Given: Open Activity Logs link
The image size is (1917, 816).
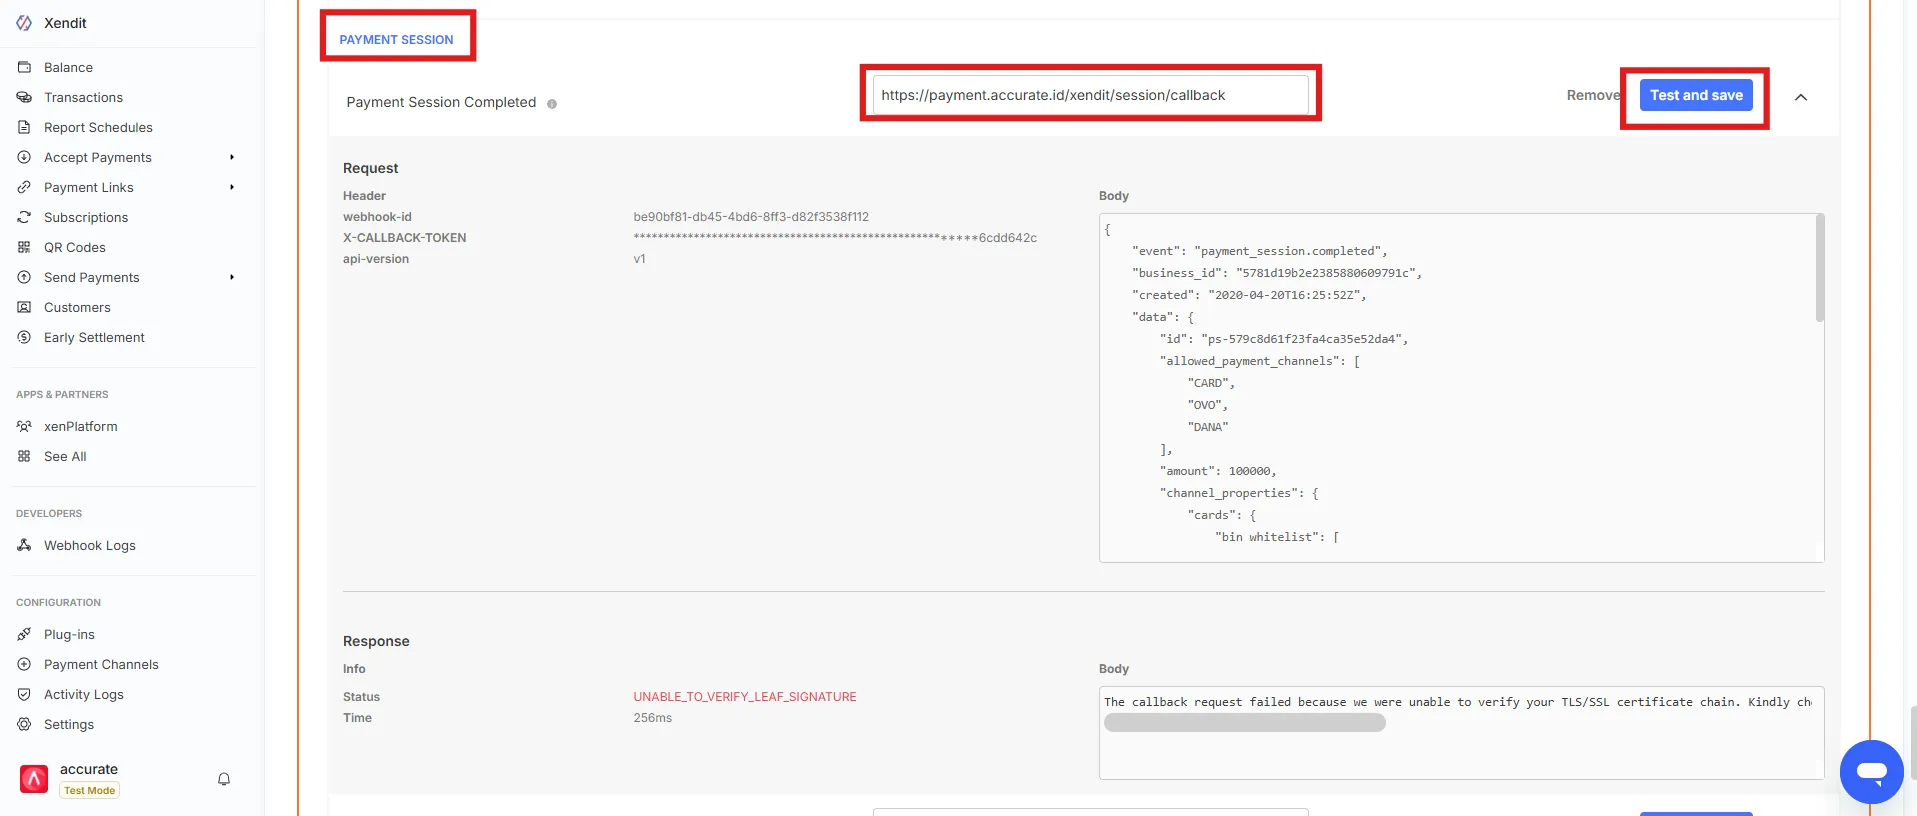Looking at the screenshot, I should click(x=84, y=694).
